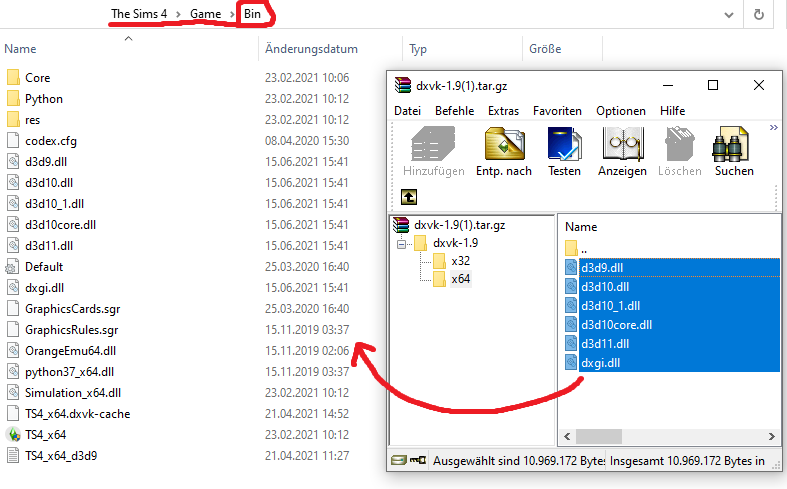Sort WinRAR file list by Name header
The image size is (787, 489).
(x=581, y=227)
